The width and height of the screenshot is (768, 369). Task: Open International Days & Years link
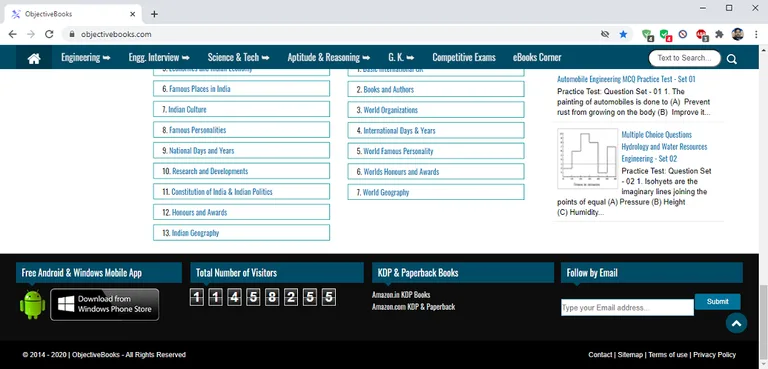point(399,131)
